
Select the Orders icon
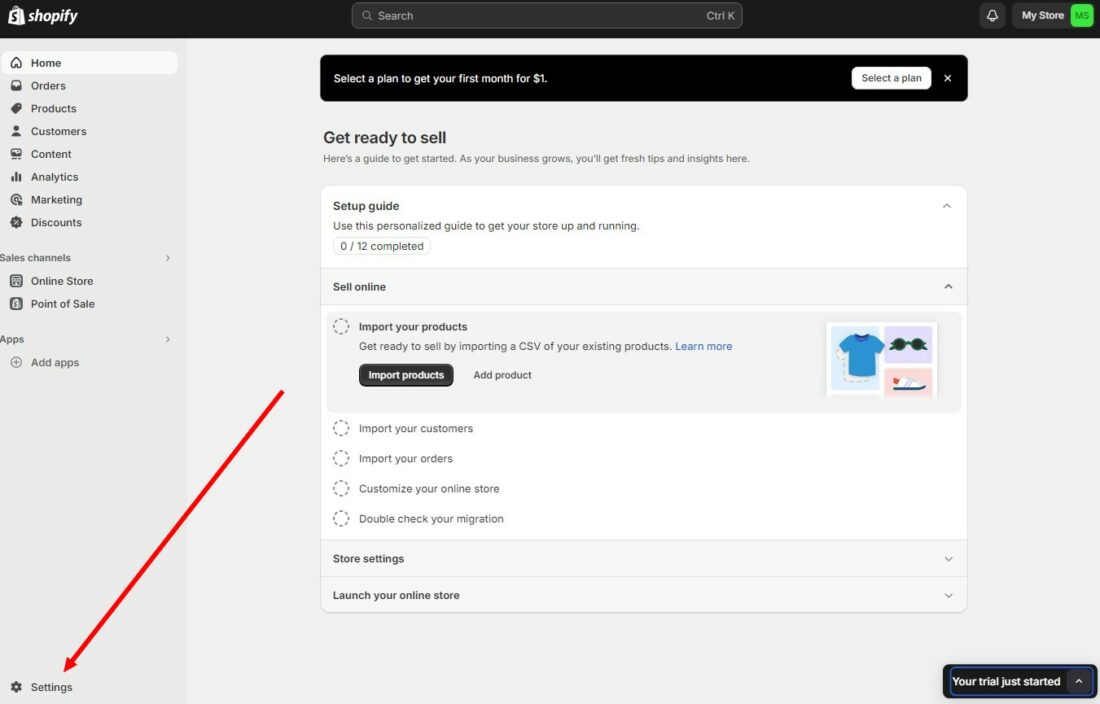[17, 85]
